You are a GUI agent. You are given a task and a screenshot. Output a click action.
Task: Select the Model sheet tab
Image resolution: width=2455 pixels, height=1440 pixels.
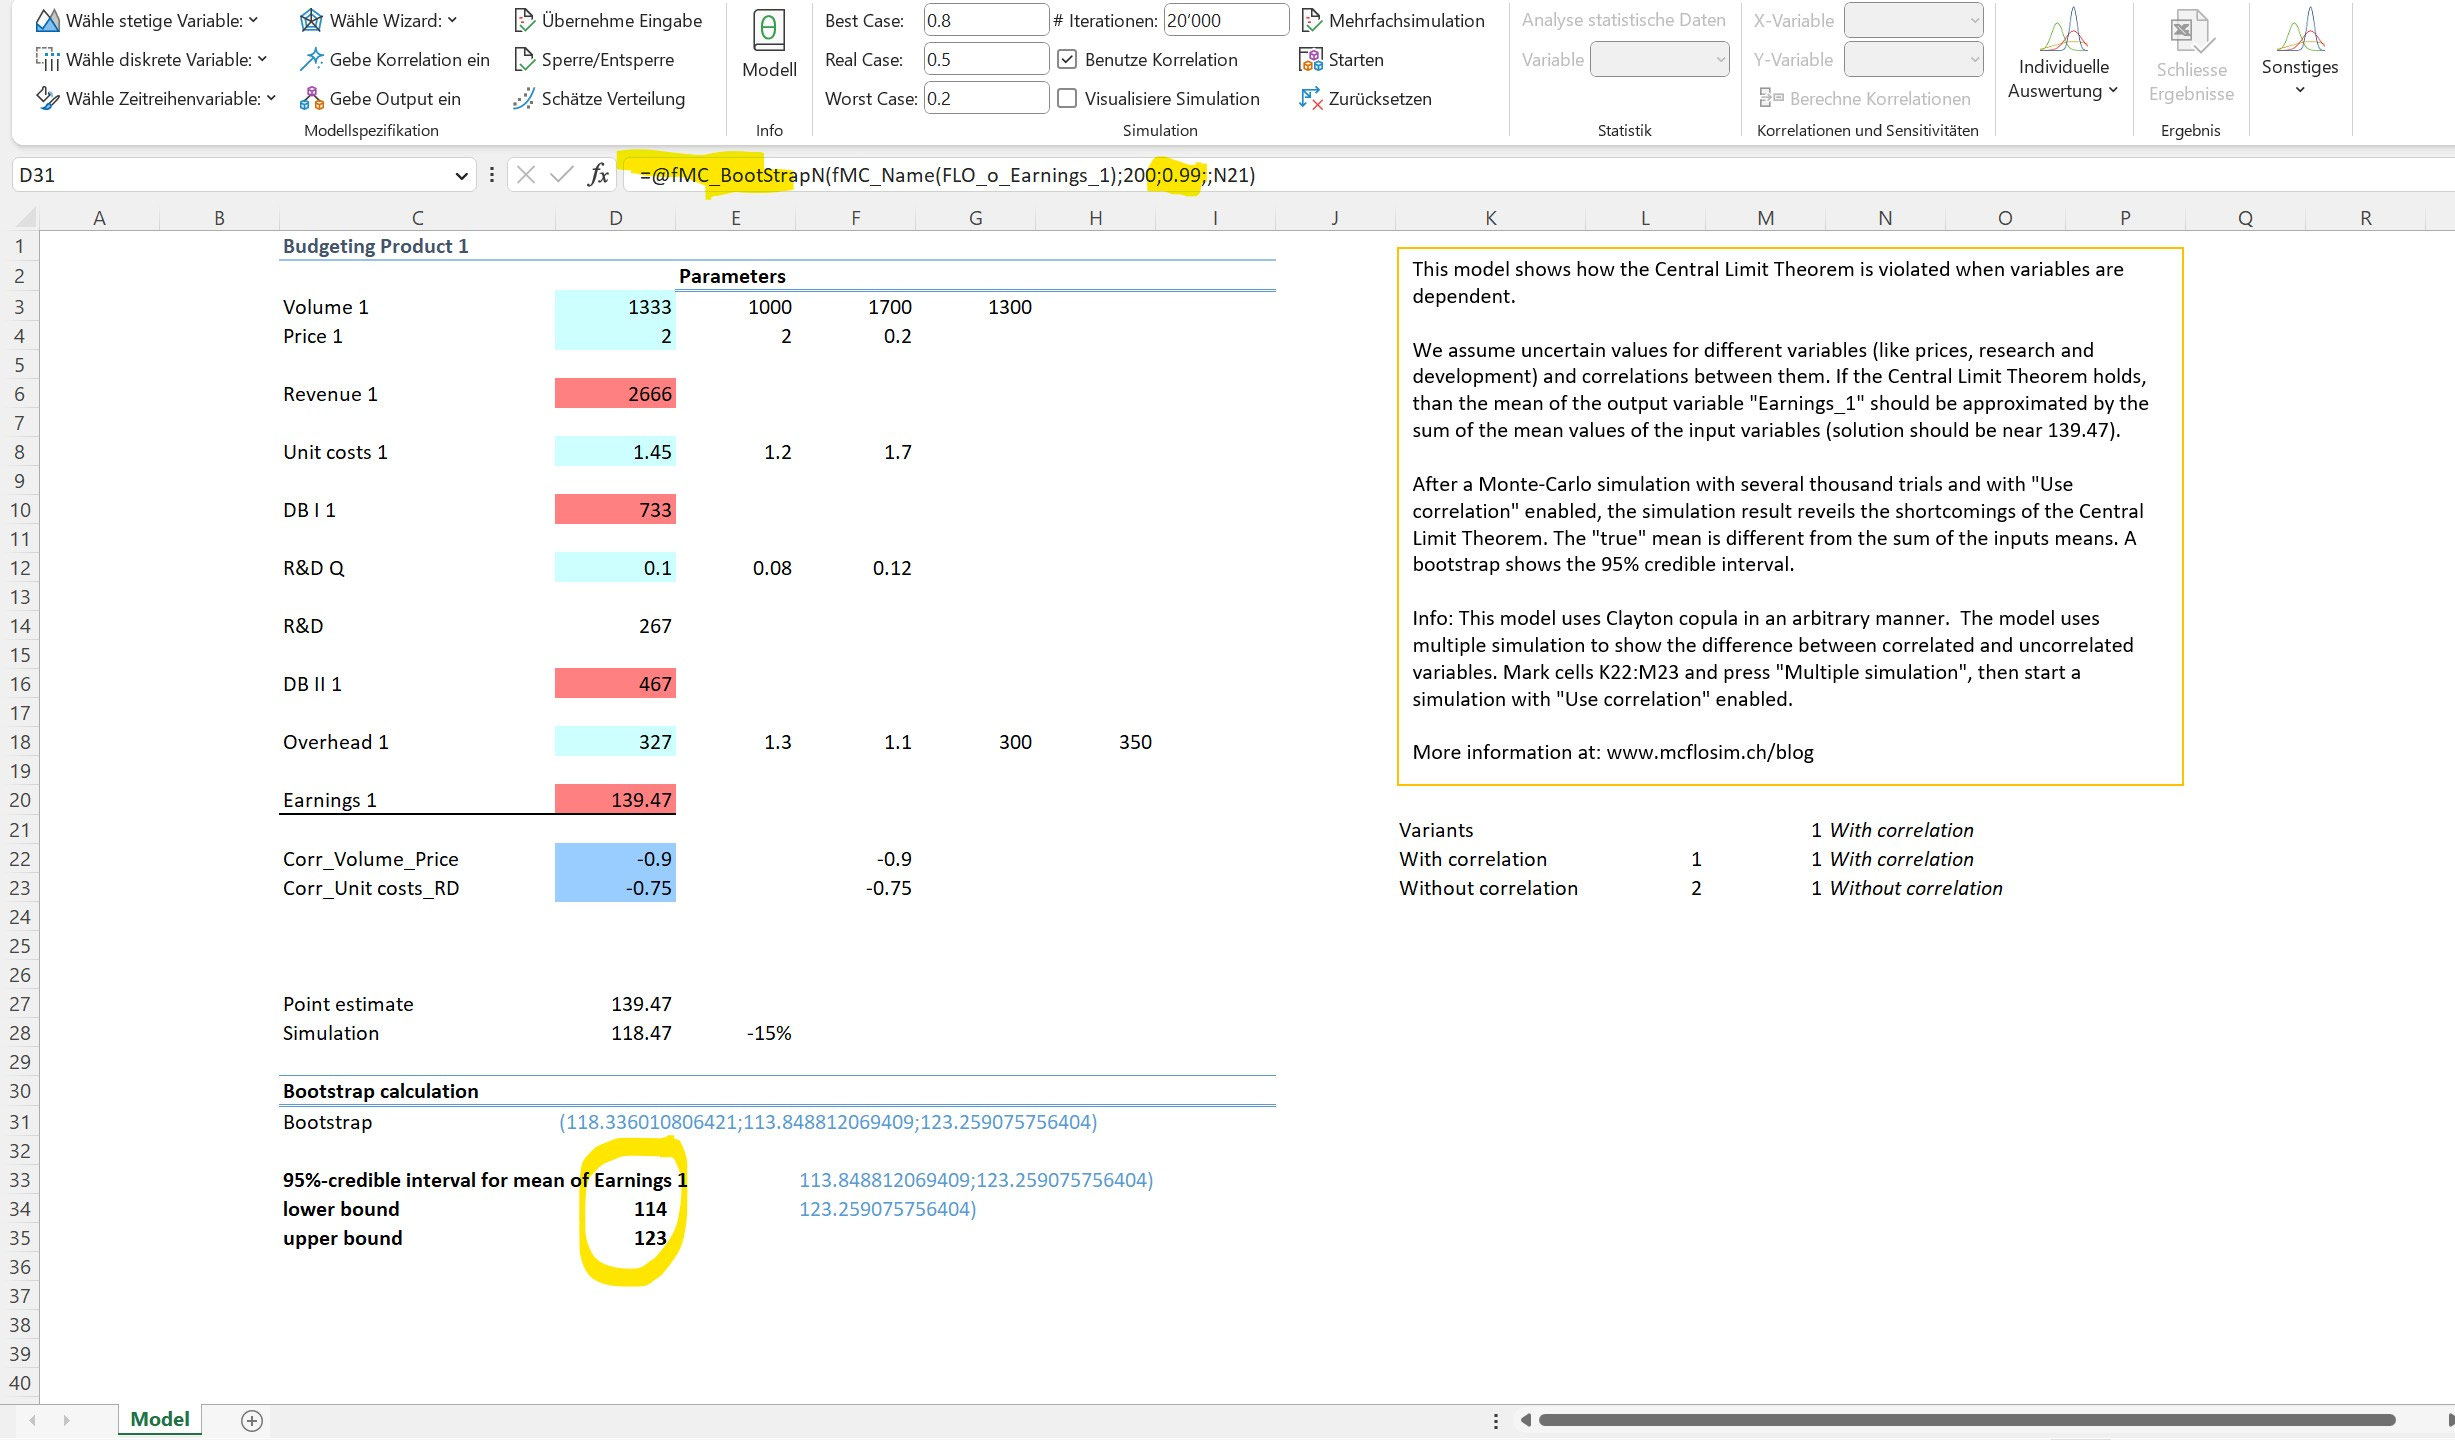pyautogui.click(x=158, y=1418)
